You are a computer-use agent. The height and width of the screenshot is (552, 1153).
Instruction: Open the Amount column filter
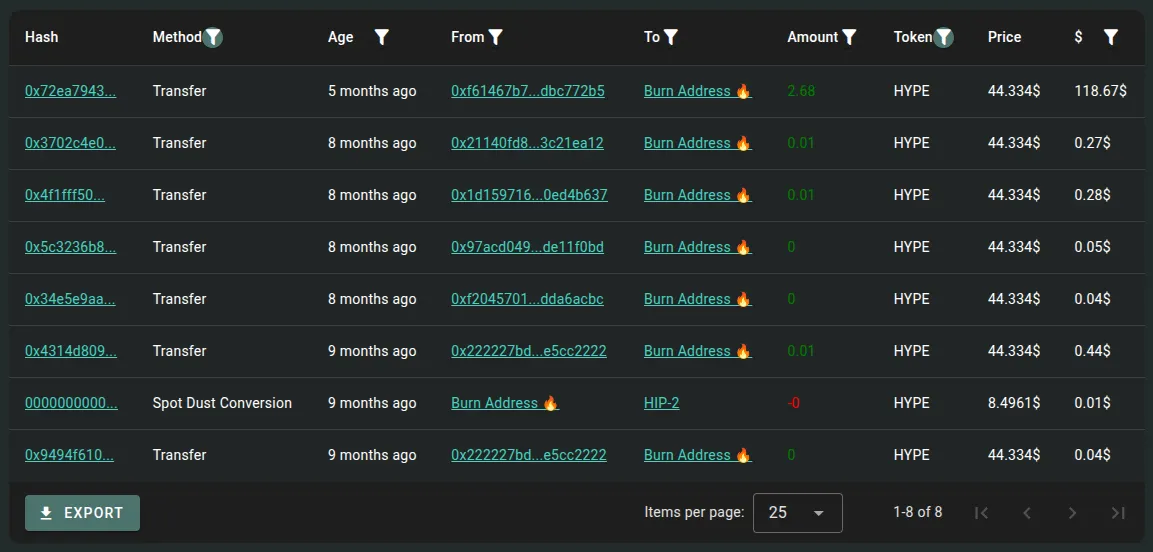point(849,37)
